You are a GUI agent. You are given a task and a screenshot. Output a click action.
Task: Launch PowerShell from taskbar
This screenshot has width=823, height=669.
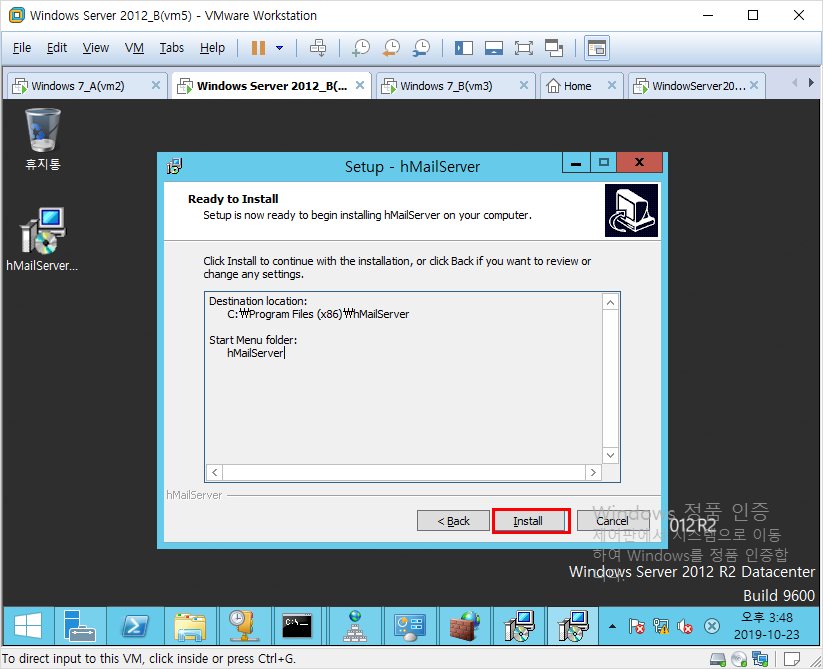[x=135, y=626]
